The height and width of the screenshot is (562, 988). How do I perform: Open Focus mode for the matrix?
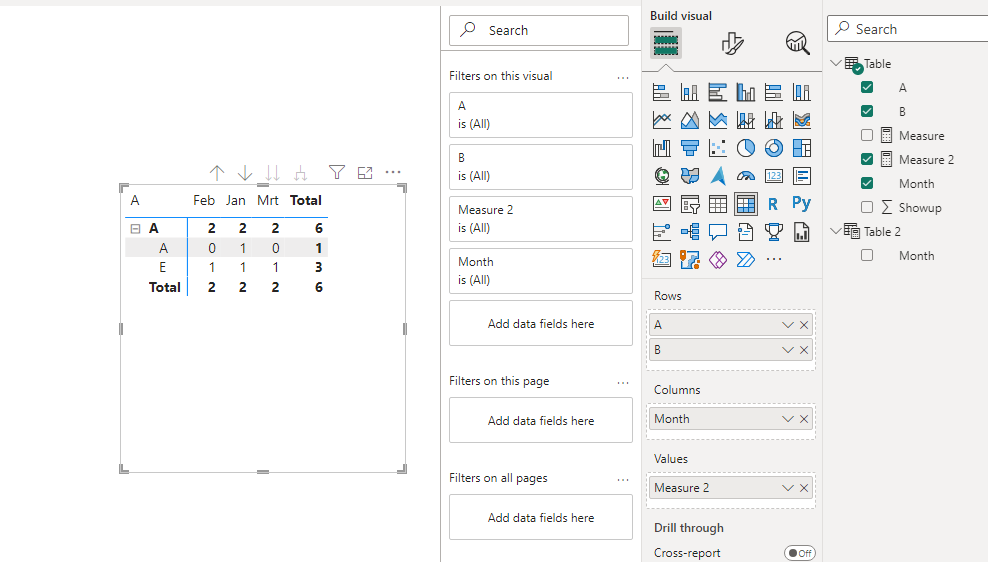click(x=365, y=173)
